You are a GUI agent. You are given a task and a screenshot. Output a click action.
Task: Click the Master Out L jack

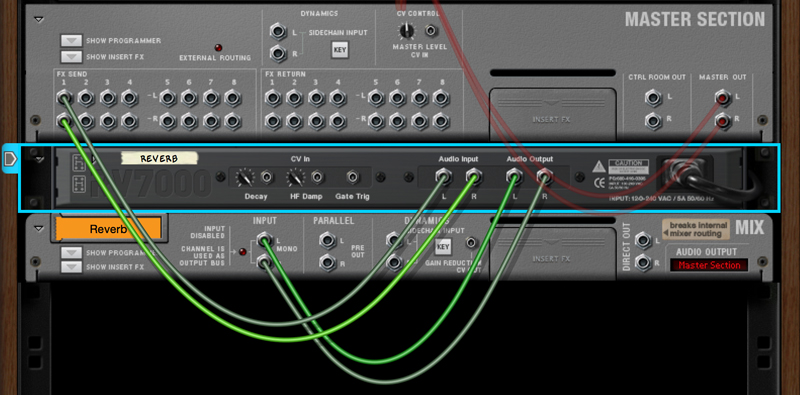point(722,97)
